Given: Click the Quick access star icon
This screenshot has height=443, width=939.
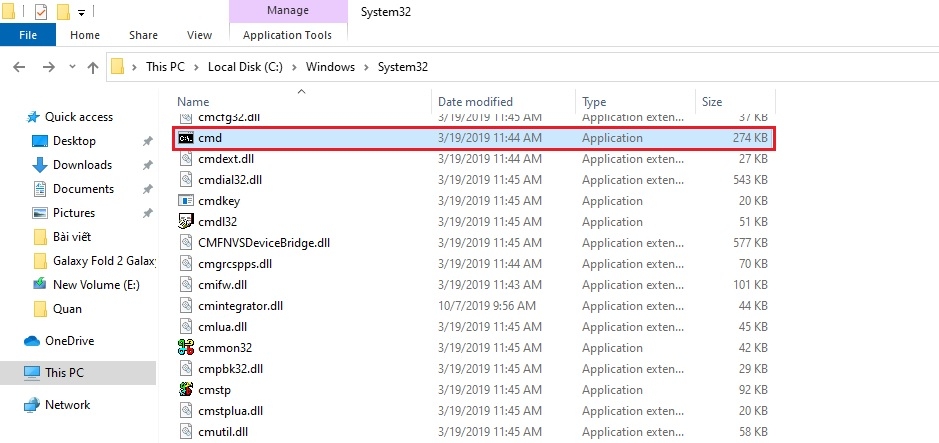Looking at the screenshot, I should click(33, 117).
